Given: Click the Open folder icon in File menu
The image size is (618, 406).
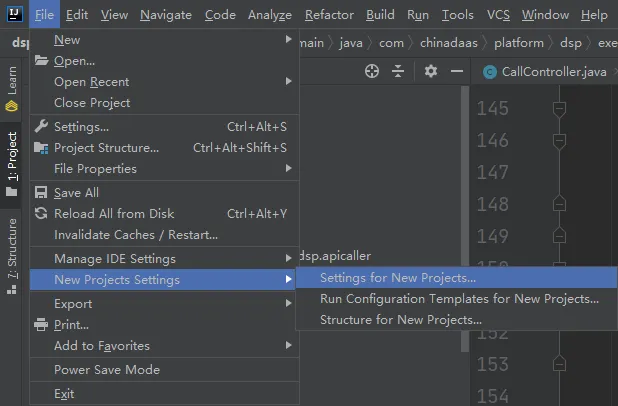Looking at the screenshot, I should tap(41, 61).
